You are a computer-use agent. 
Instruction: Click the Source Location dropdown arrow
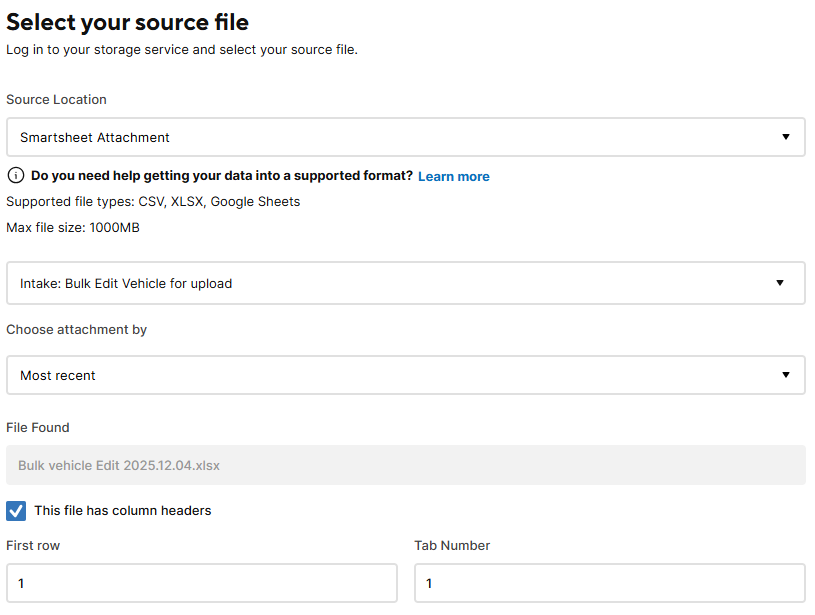coord(785,137)
